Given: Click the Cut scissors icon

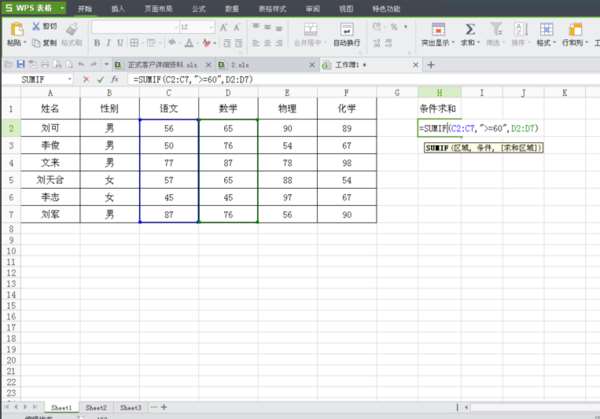Looking at the screenshot, I should tap(36, 26).
